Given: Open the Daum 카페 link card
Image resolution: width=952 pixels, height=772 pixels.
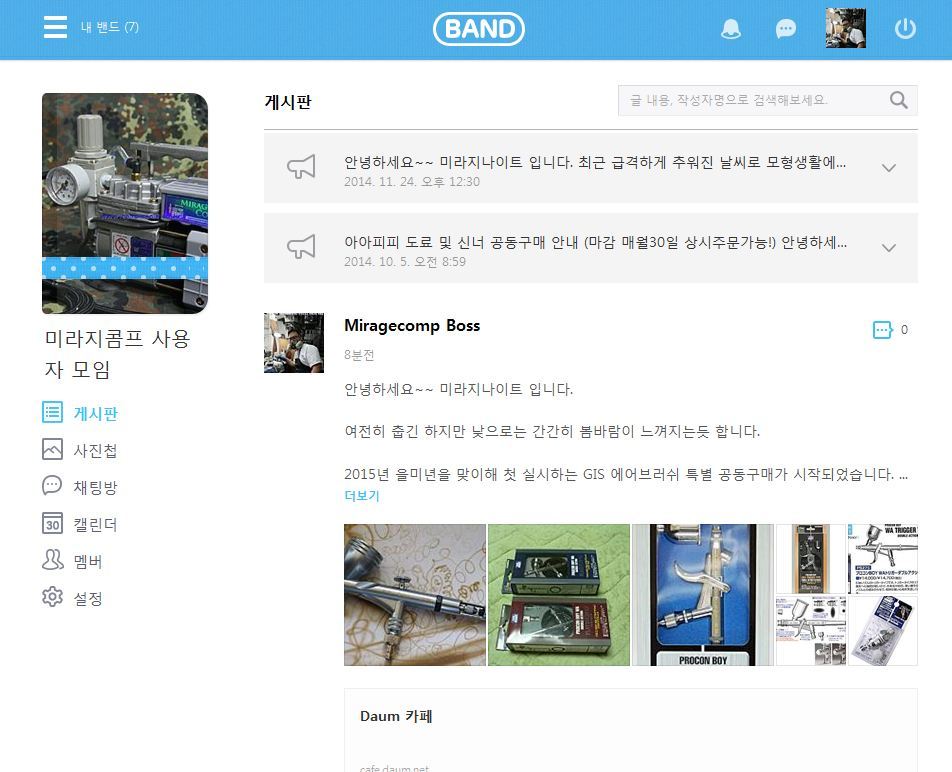Looking at the screenshot, I should pos(631,730).
